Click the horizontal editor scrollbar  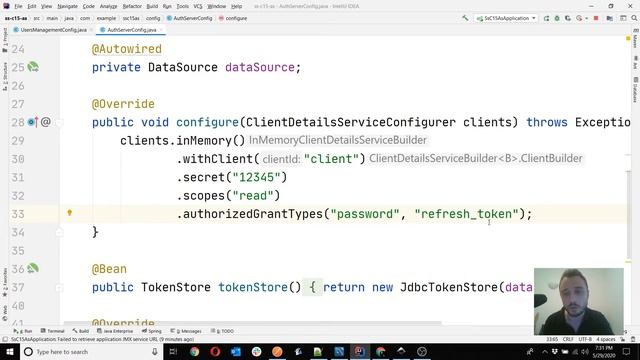(252, 323)
